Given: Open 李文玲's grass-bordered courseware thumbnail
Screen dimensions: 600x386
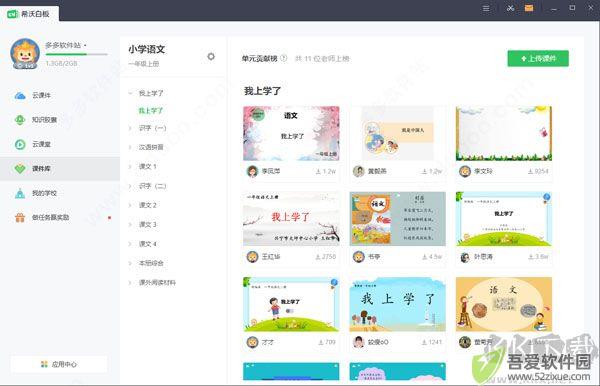Looking at the screenshot, I should (x=504, y=133).
